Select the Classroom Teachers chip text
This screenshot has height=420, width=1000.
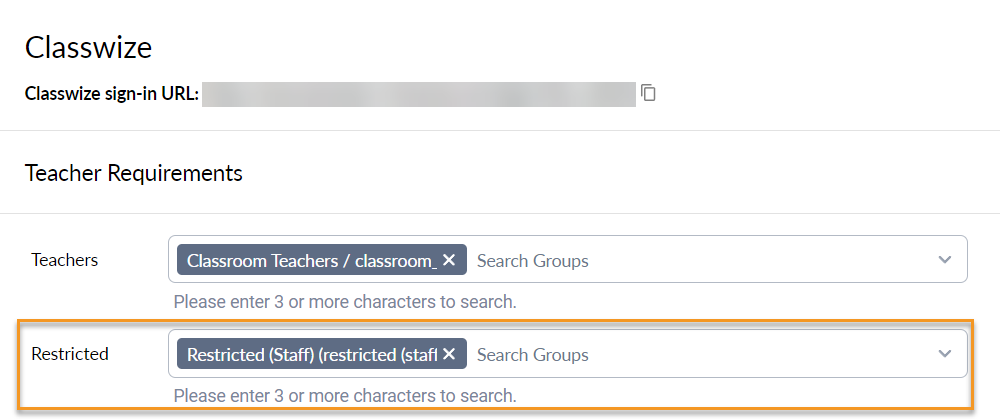[x=312, y=261]
